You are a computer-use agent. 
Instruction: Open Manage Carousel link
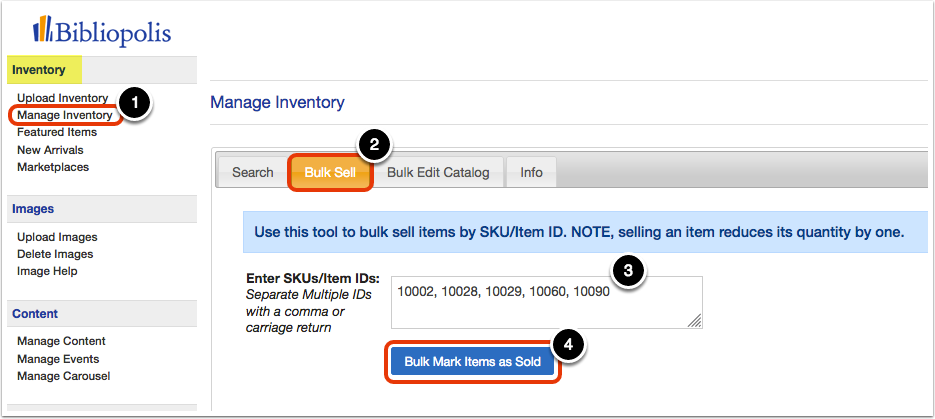coord(63,376)
